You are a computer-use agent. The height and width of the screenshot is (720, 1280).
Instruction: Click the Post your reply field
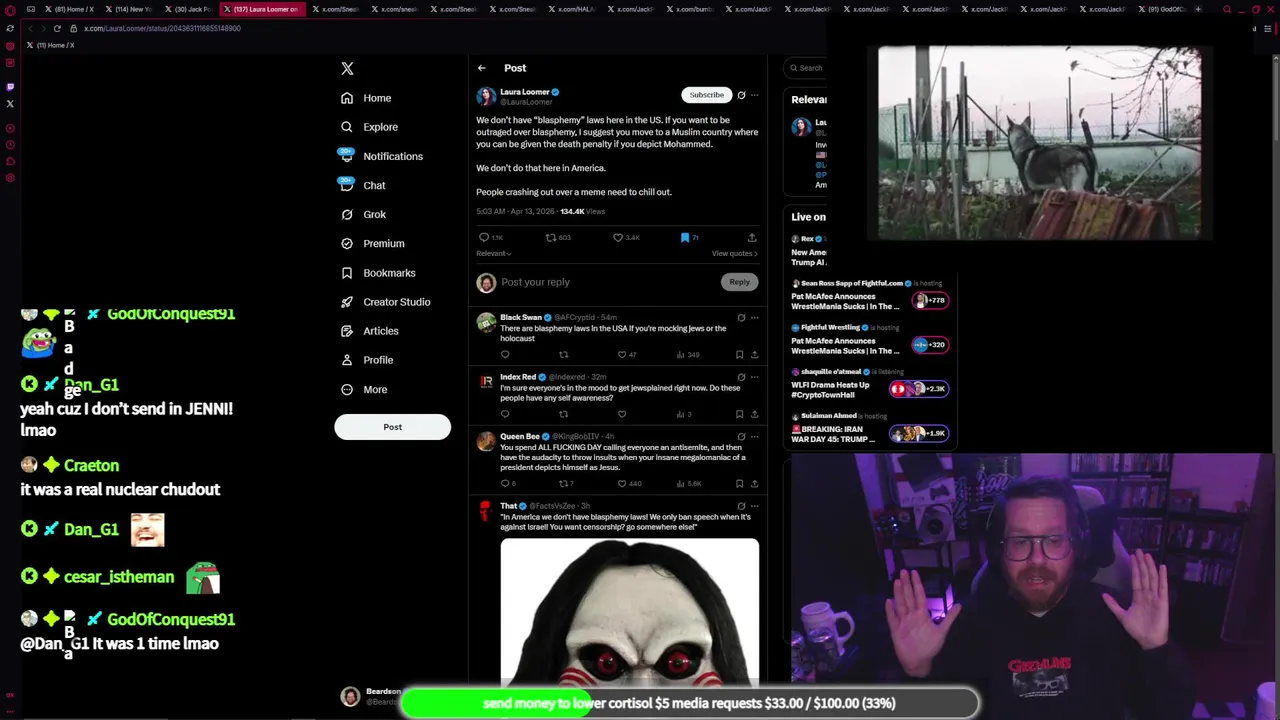tap(608, 282)
